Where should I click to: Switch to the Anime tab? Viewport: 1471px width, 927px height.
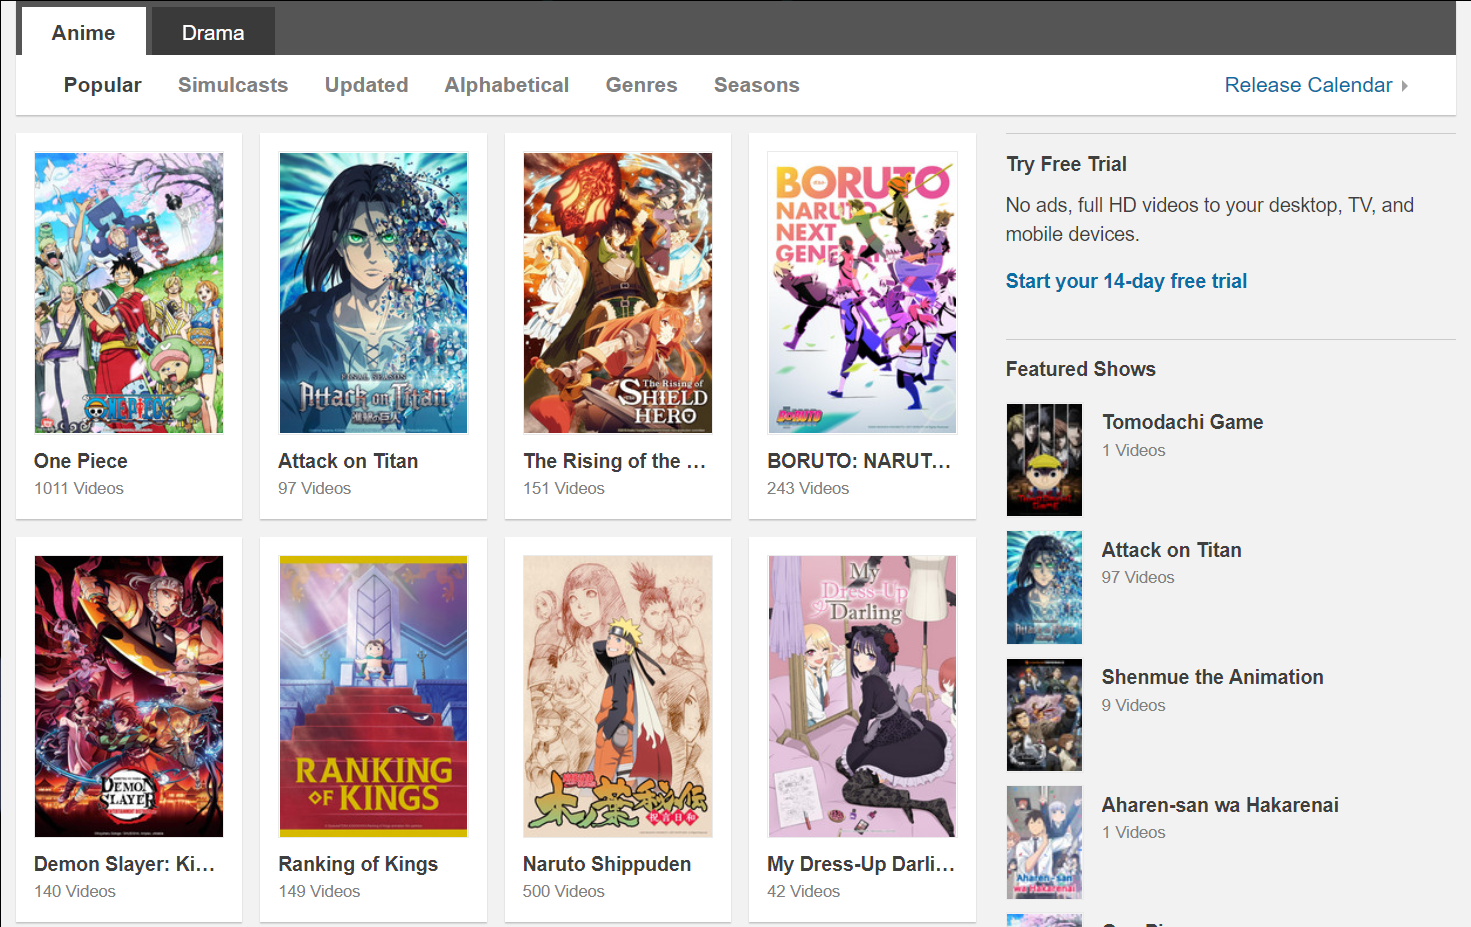point(83,32)
